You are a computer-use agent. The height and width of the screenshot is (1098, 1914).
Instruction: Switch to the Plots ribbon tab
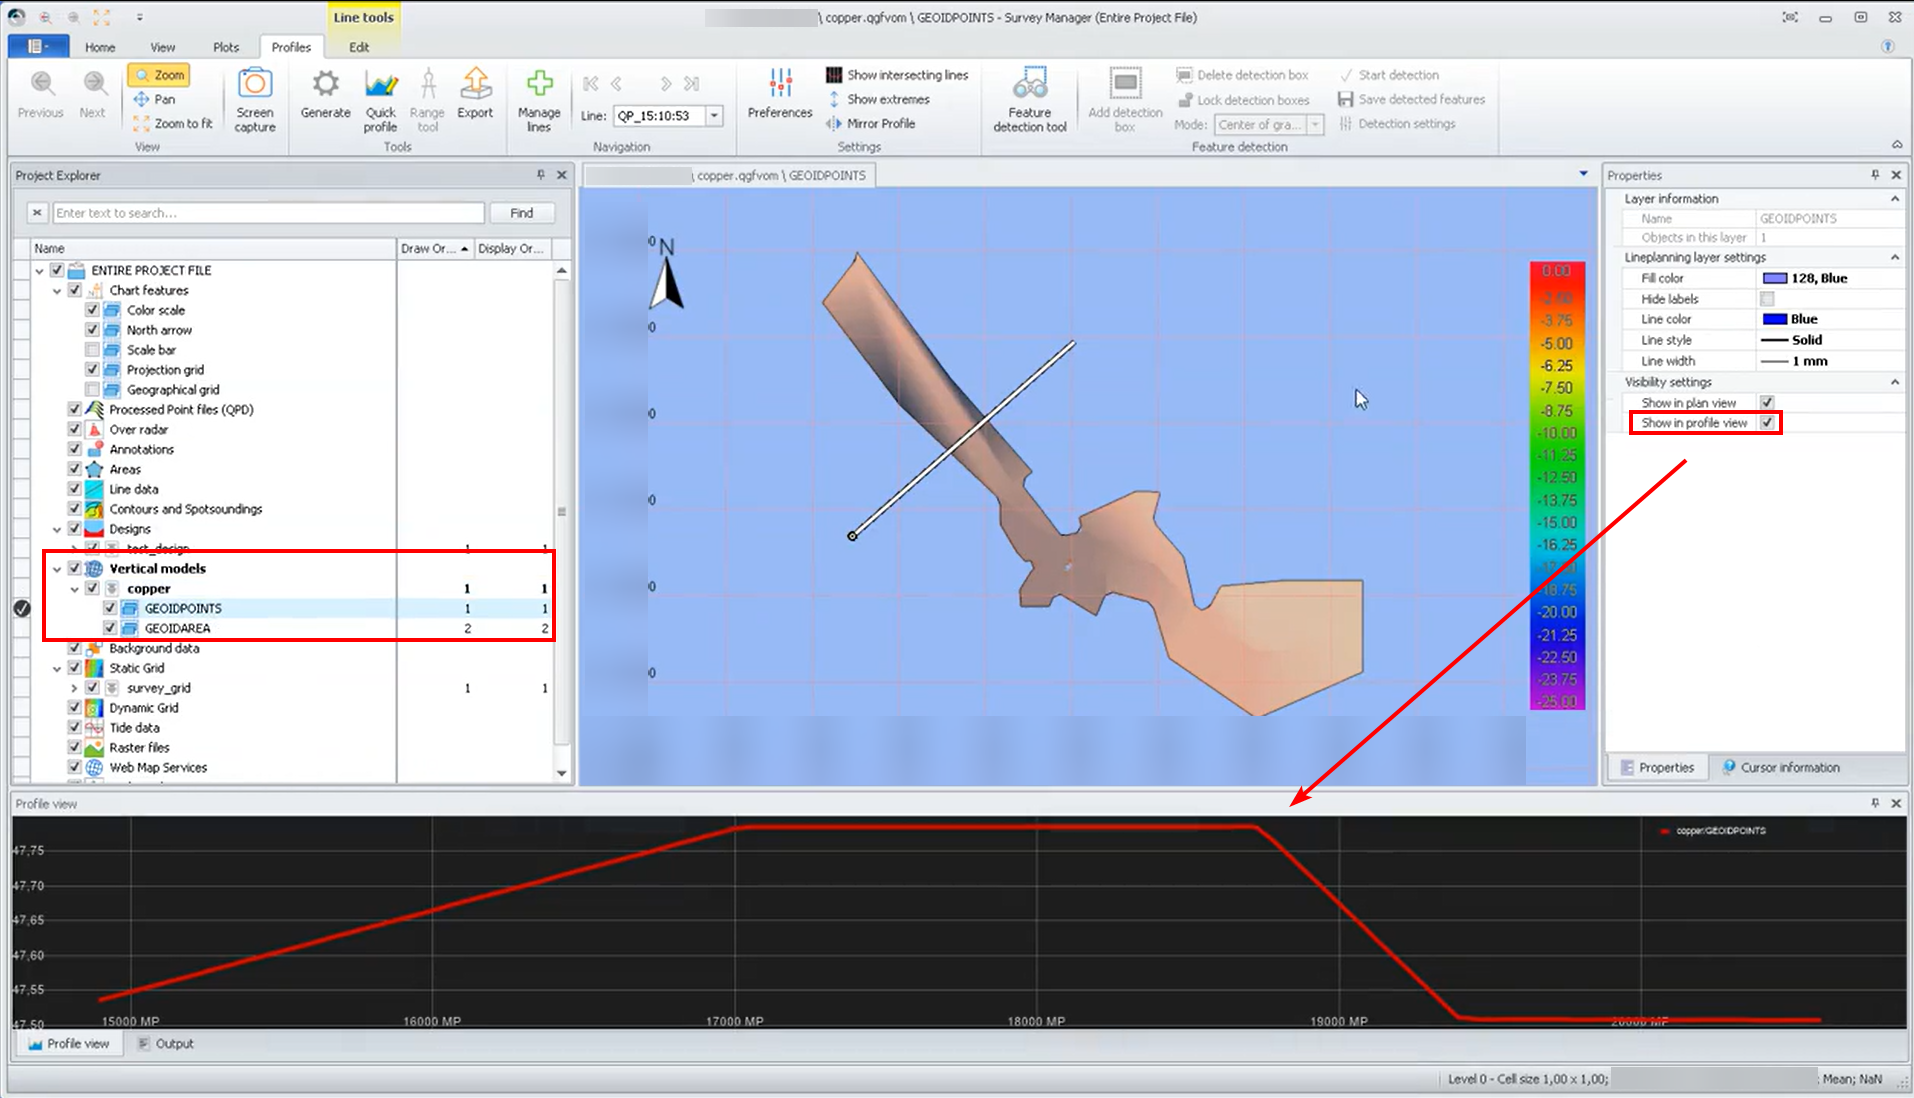click(x=226, y=47)
